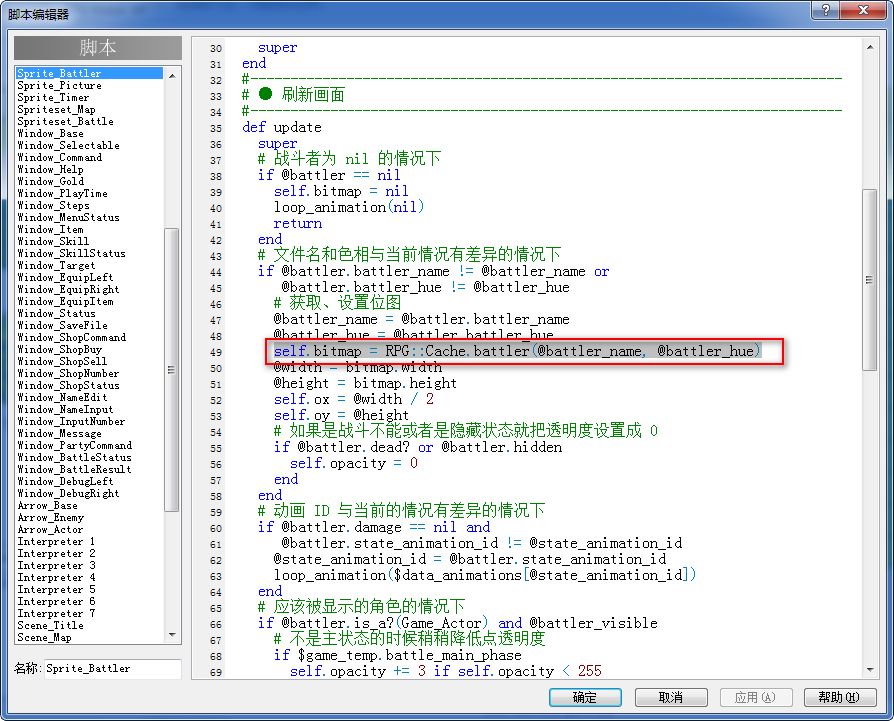Choose the Window_MenuStatus script
This screenshot has height=721, width=894.
[68, 217]
